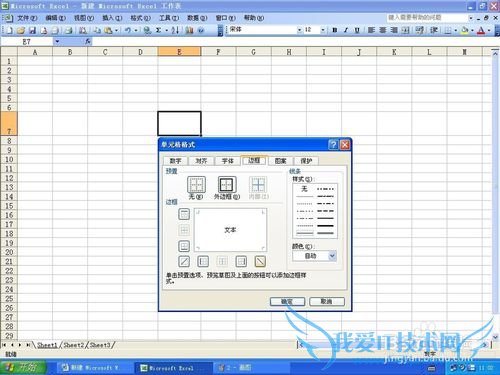Viewport: 500px width, 375px height.
Task: Open the AutoSum functions dropdown arrow
Action: click(x=166, y=30)
